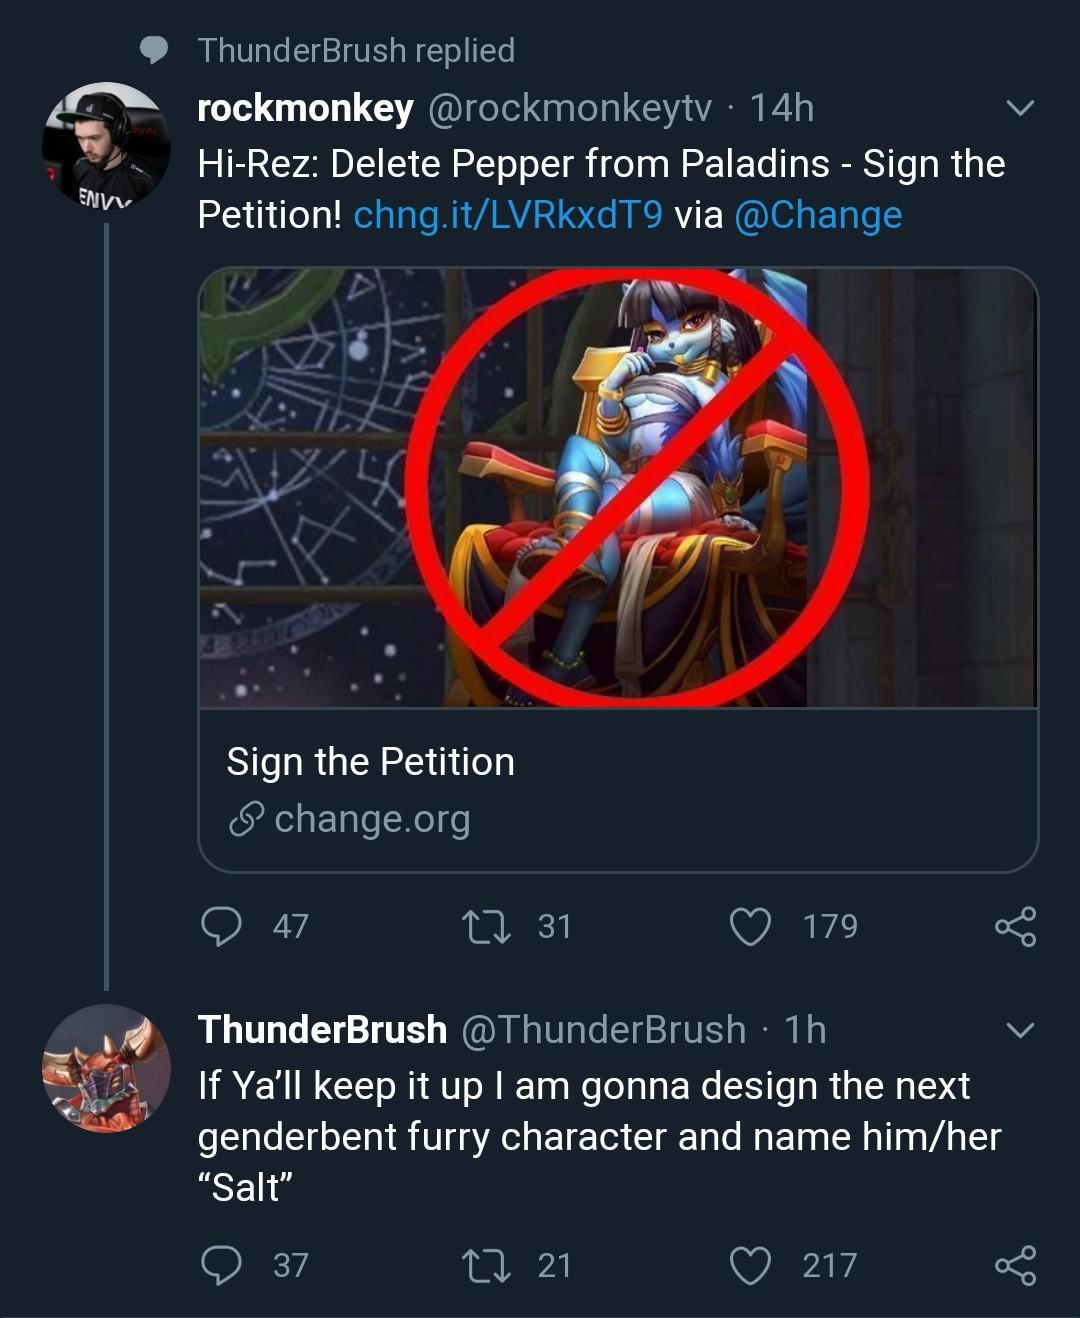Share ThunderBrush's tweet
The width and height of the screenshot is (1080, 1318).
pos(1015,1265)
